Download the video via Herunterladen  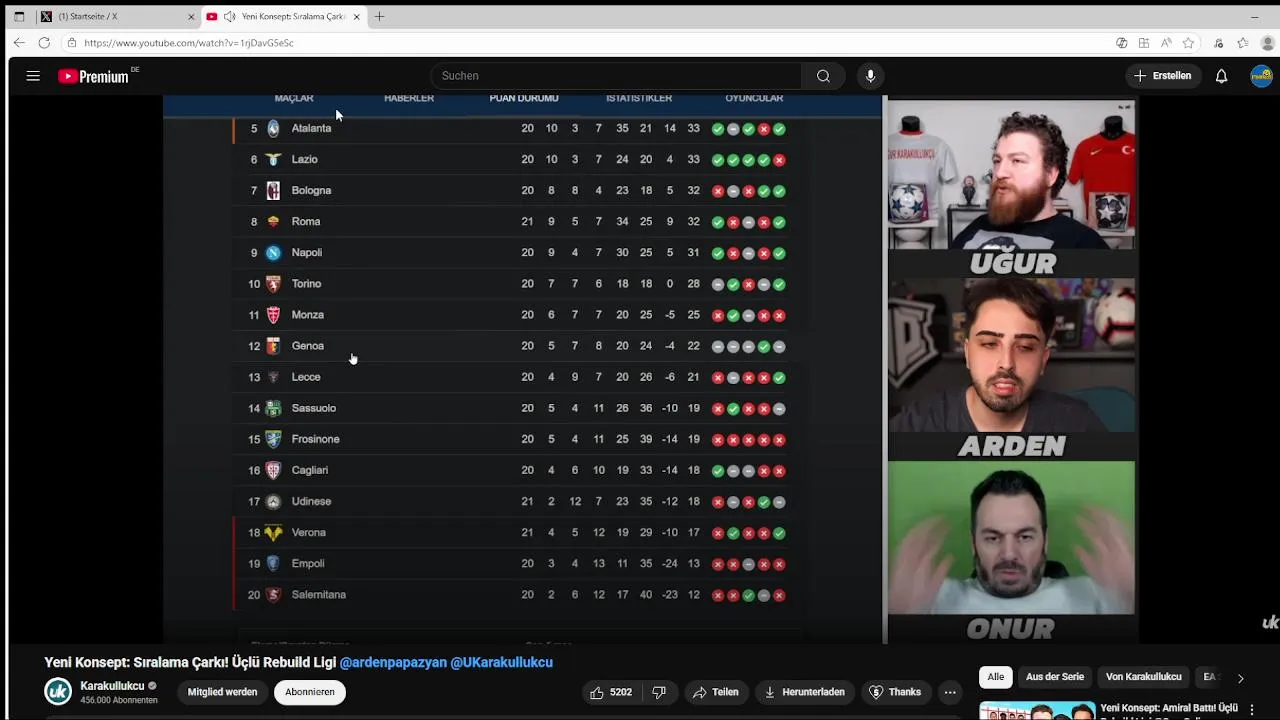click(805, 692)
